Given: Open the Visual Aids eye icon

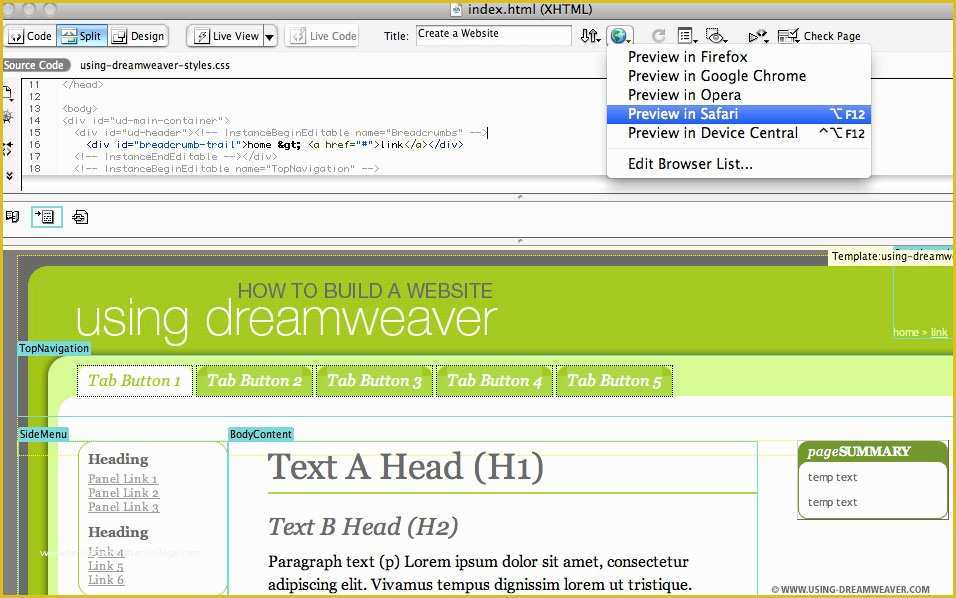Looking at the screenshot, I should [716, 36].
